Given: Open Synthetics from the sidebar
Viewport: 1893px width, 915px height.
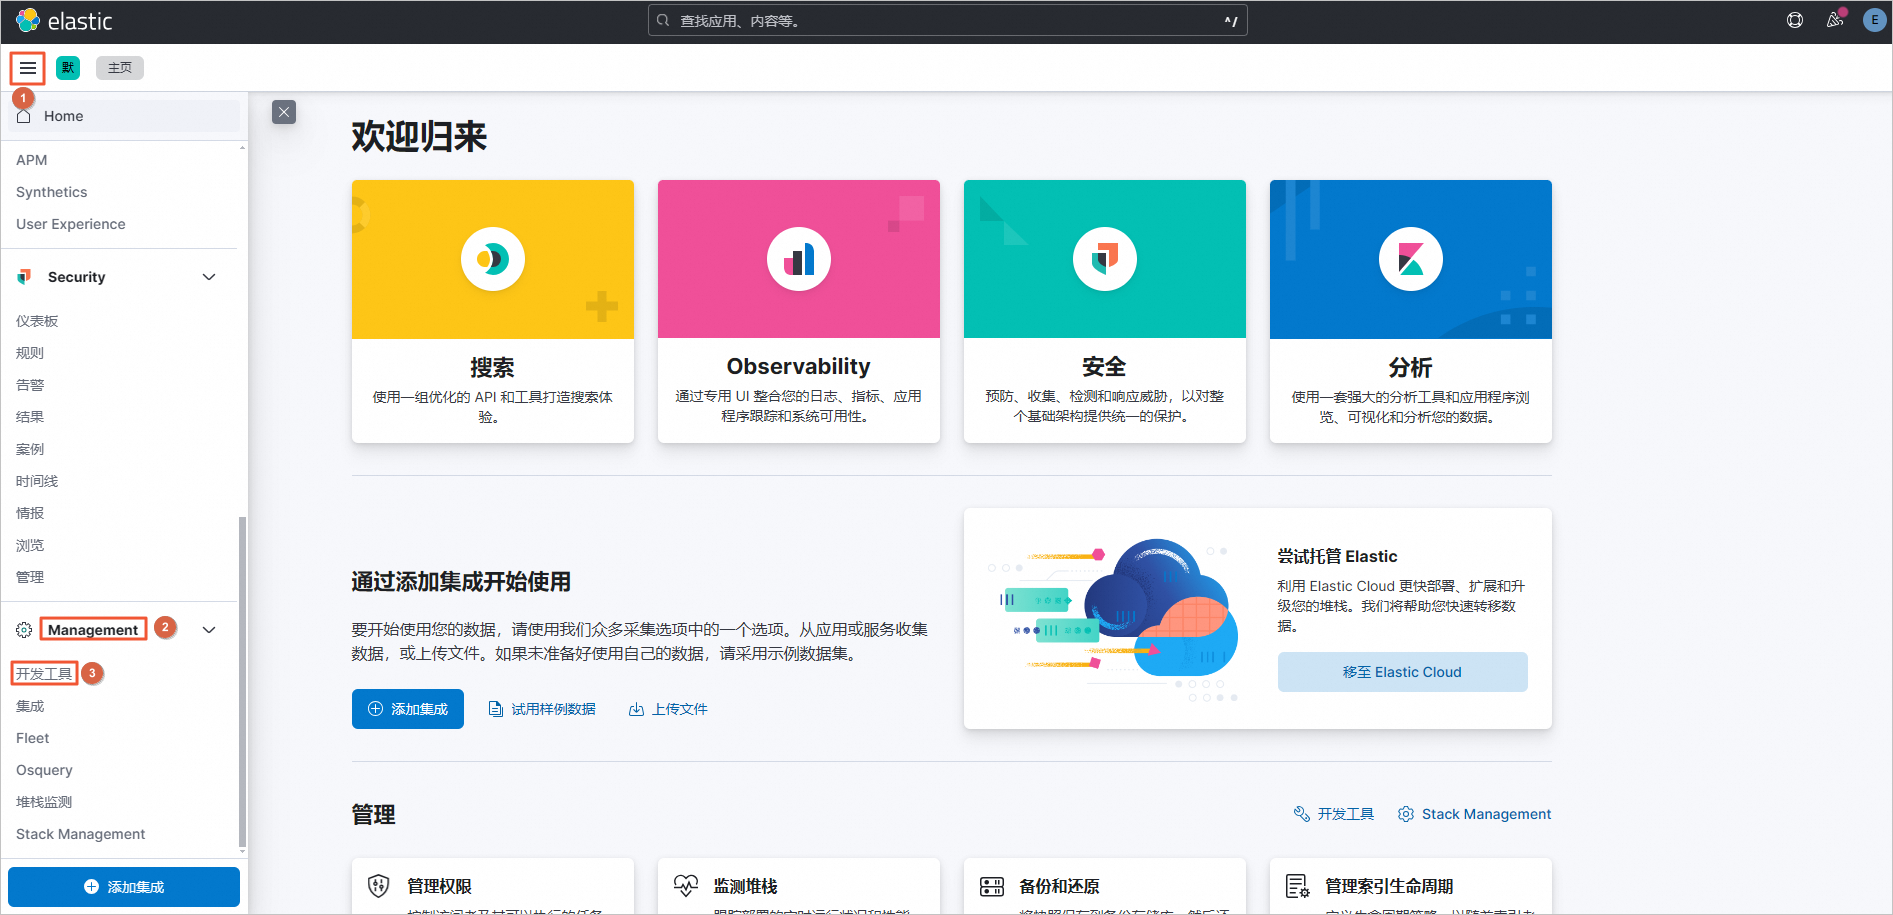Looking at the screenshot, I should click(x=52, y=192).
